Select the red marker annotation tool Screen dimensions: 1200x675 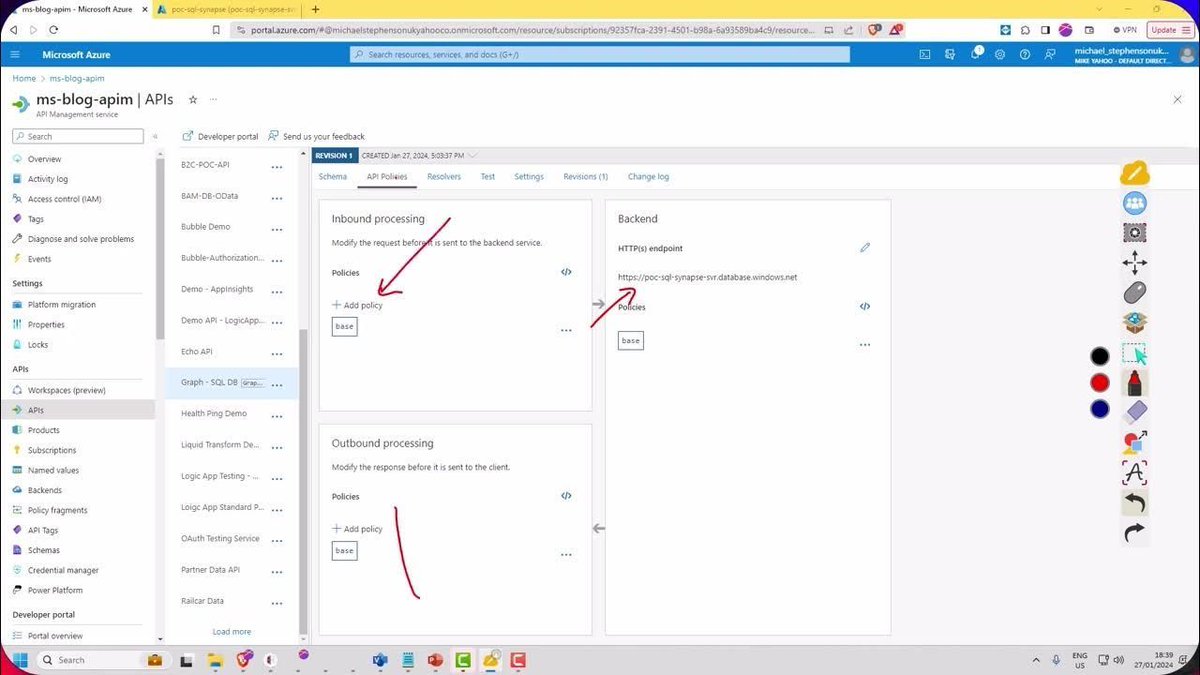point(1134,383)
